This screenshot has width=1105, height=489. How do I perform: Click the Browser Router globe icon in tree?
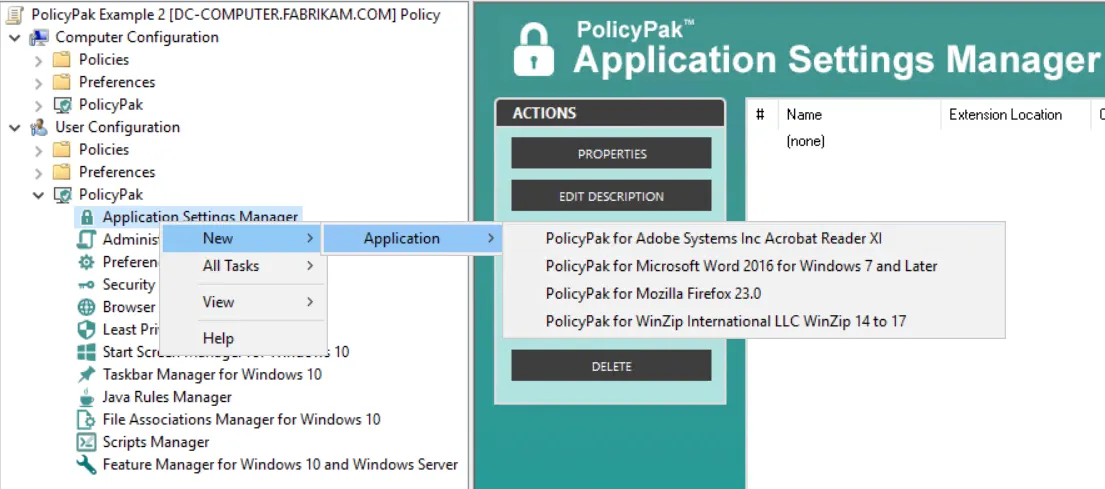pyautogui.click(x=86, y=307)
